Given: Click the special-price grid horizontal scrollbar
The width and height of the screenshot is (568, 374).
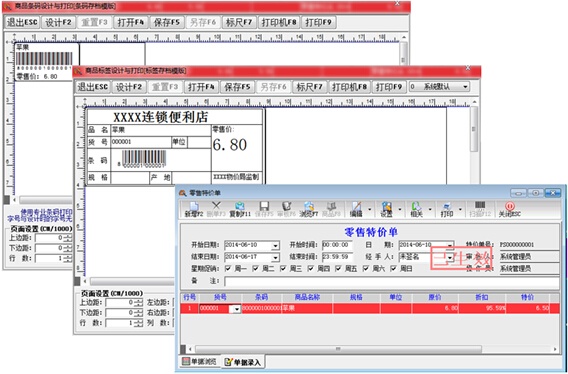Looking at the screenshot, I should pos(338,349).
